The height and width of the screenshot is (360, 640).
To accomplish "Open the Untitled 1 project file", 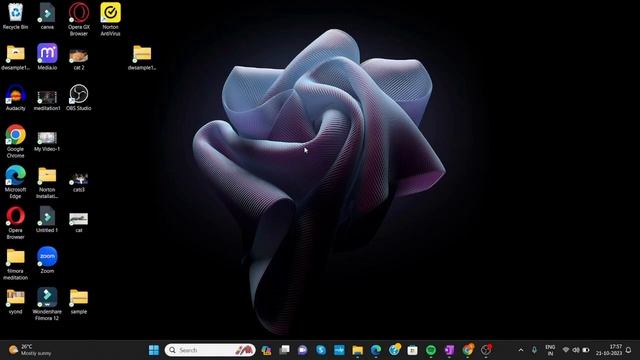I will point(47,220).
